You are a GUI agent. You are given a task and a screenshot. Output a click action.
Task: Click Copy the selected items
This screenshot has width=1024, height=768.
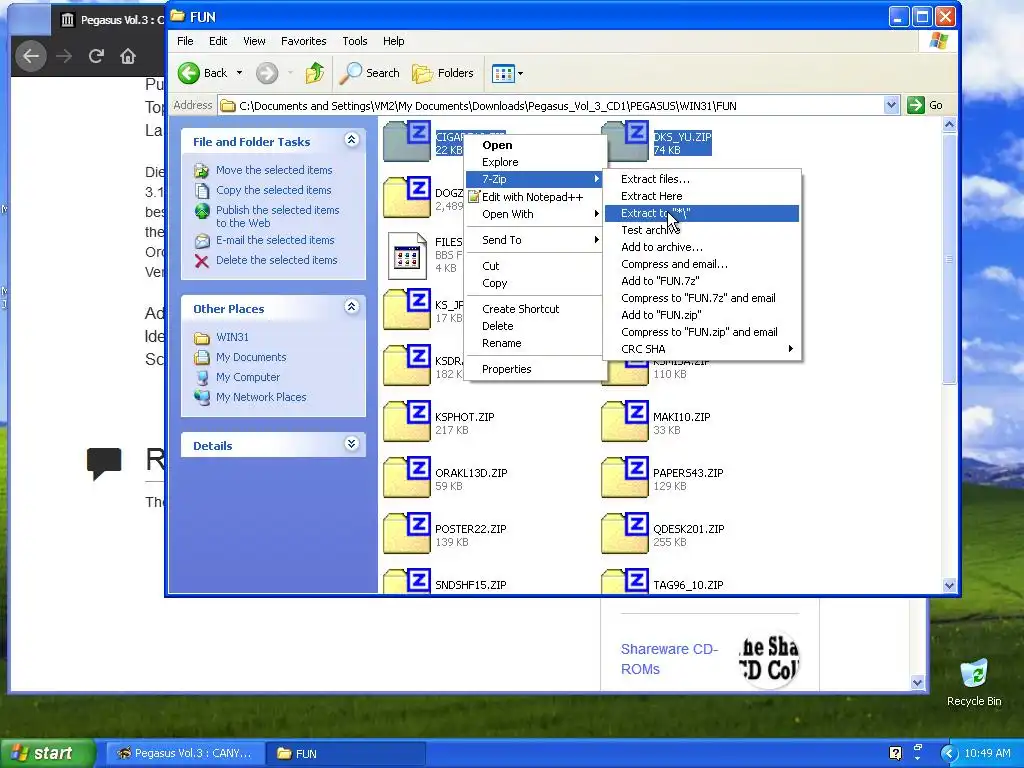[x=273, y=190]
